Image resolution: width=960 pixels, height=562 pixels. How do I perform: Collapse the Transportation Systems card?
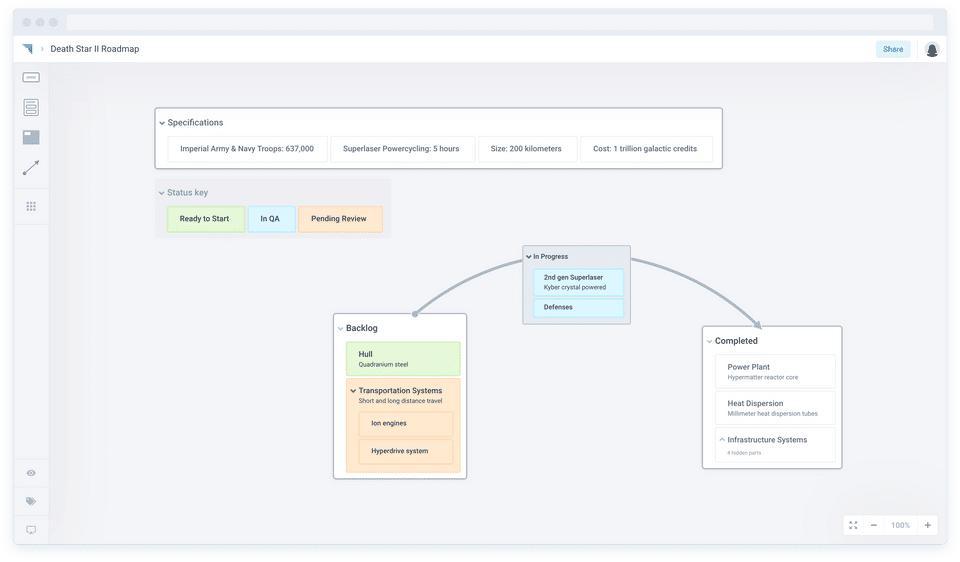tap(353, 391)
